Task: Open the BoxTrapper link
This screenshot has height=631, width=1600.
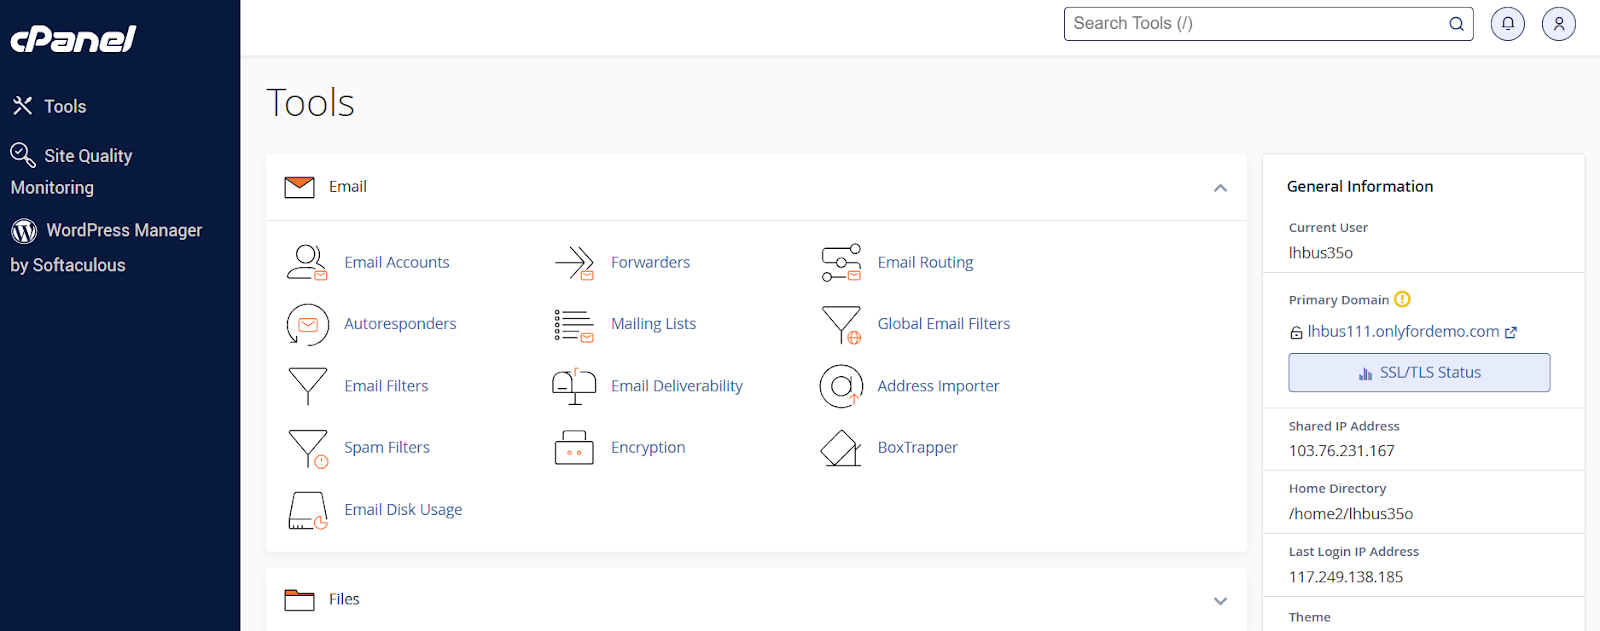Action: coord(917,448)
